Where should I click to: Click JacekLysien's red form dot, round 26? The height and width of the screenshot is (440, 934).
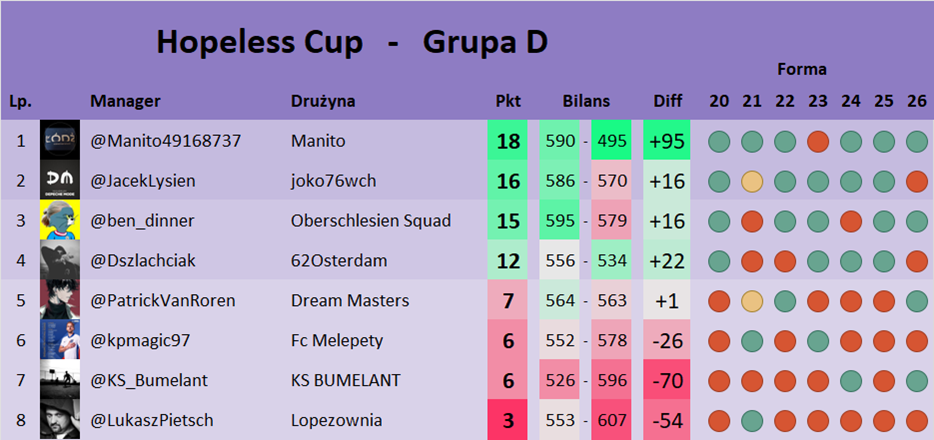916,181
